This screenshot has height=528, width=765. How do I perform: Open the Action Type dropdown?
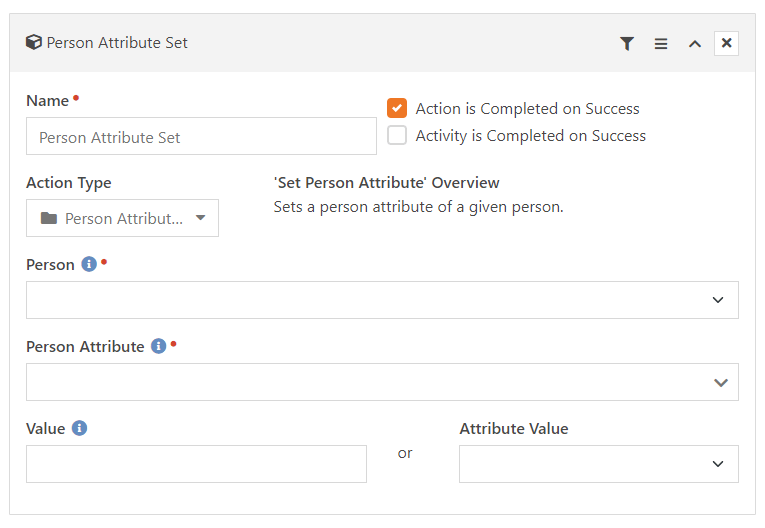(x=122, y=218)
